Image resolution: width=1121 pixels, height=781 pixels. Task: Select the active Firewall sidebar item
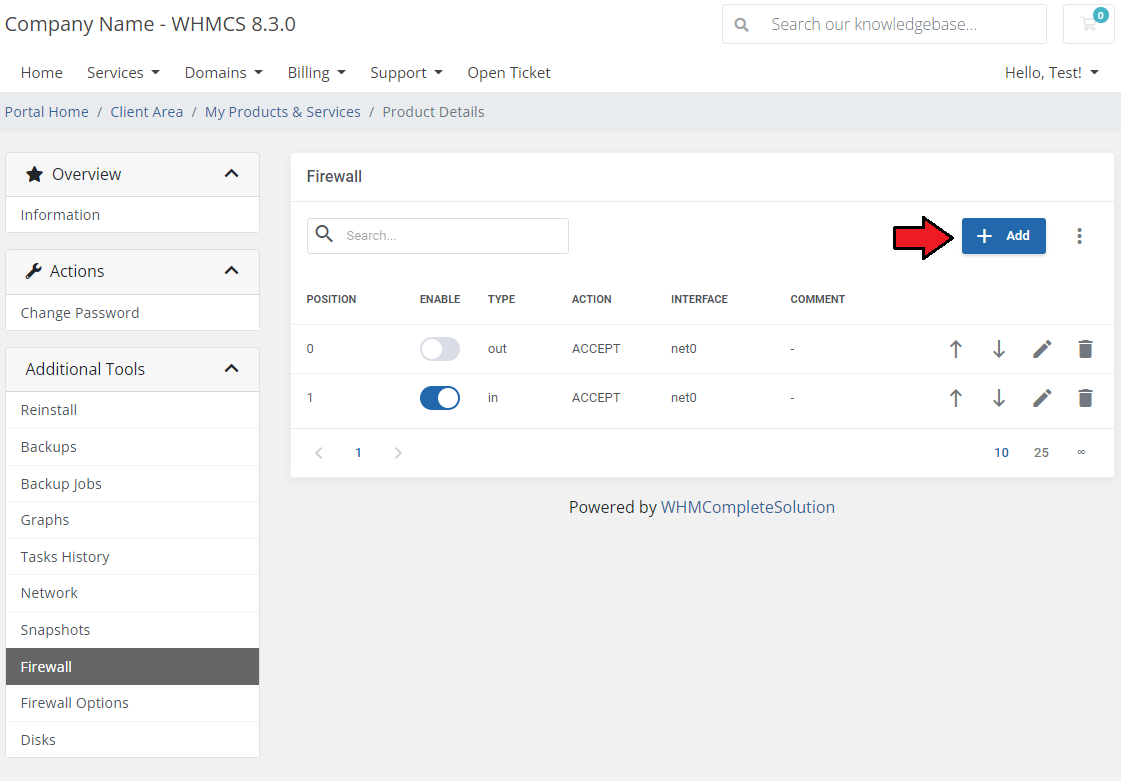coord(132,667)
